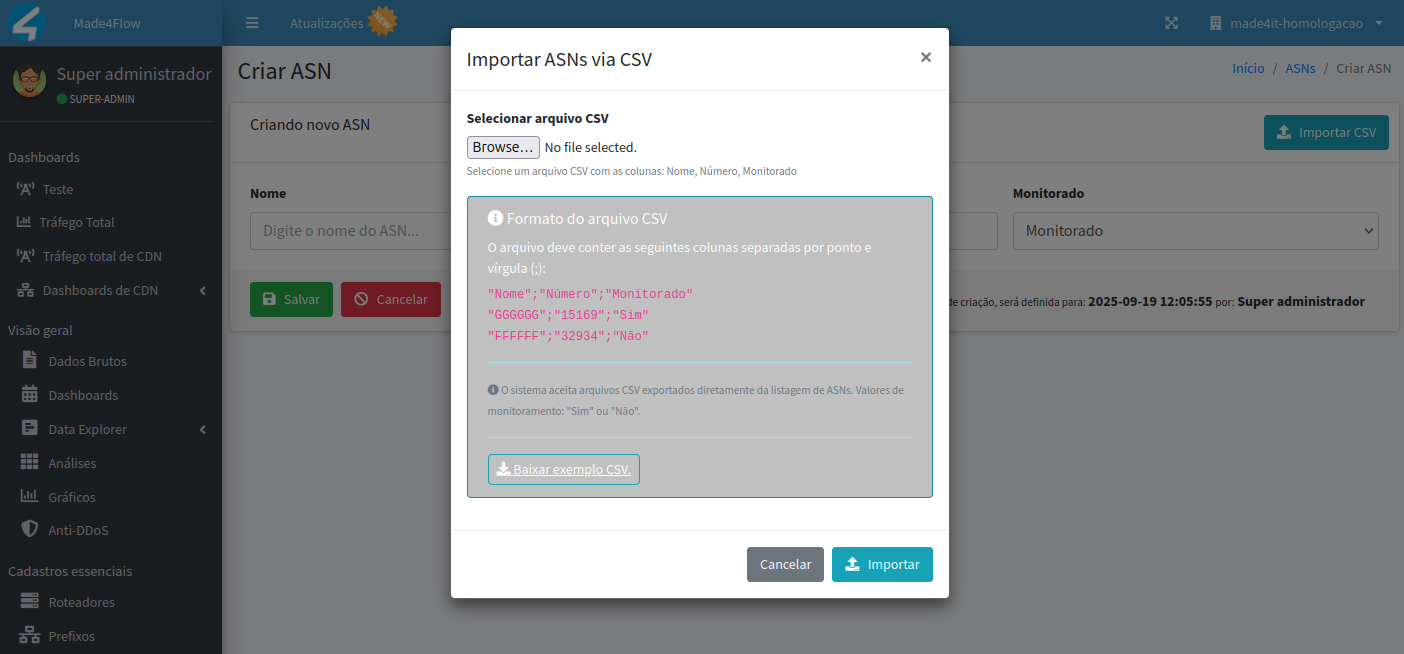Download the example CSV file
The width and height of the screenshot is (1404, 654).
click(564, 469)
